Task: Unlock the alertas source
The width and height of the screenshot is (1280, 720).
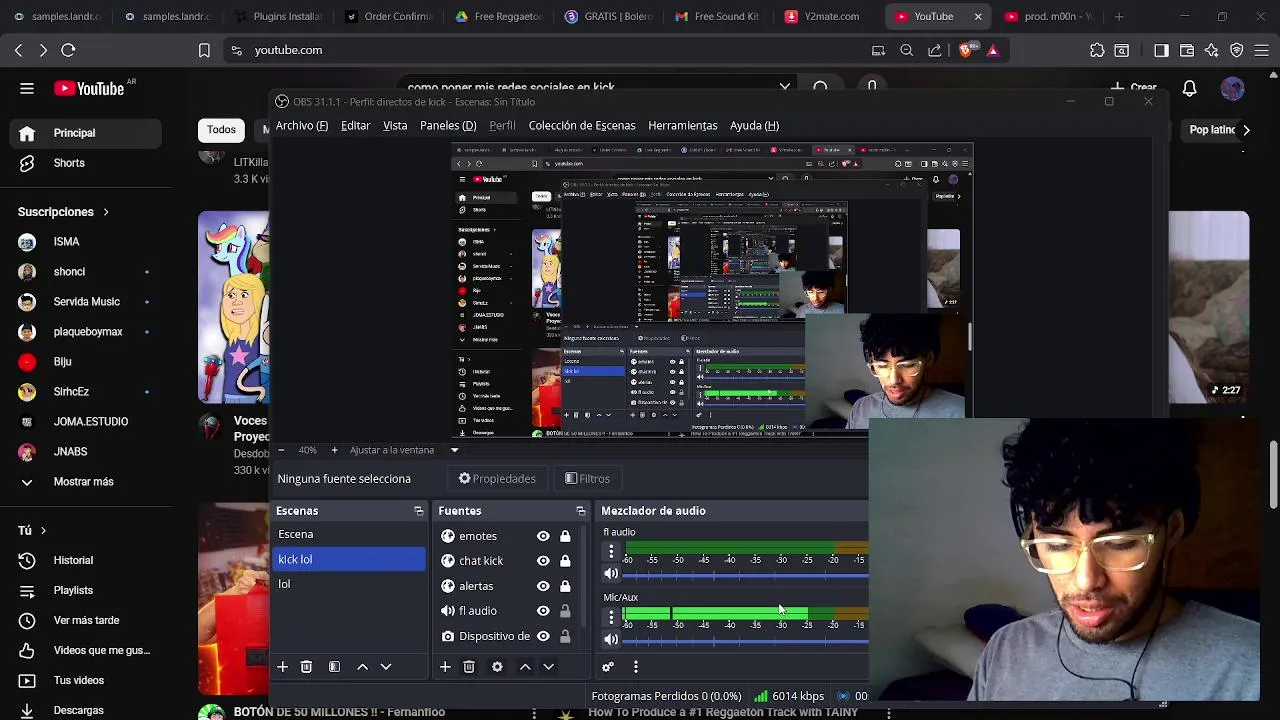Action: click(565, 586)
